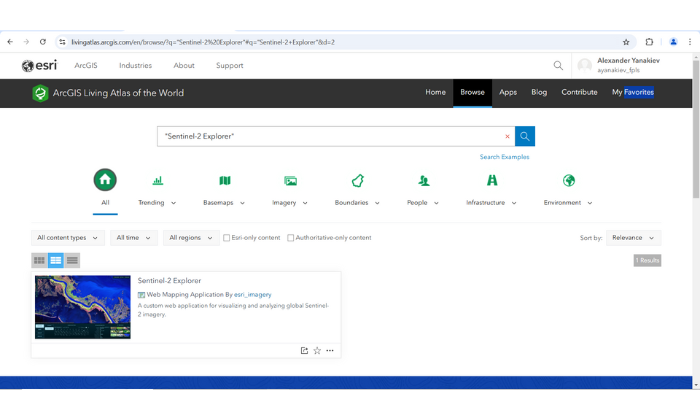
Task: Select the Environment globe icon
Action: point(569,180)
